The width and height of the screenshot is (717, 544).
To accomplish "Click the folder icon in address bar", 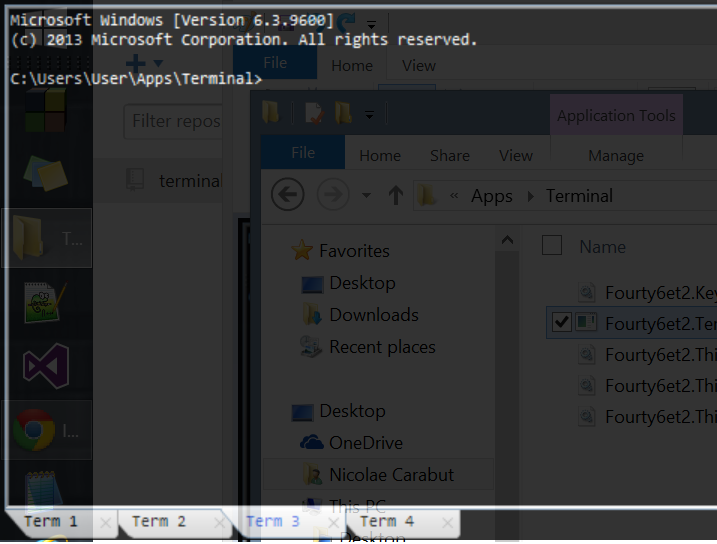I will tap(427, 195).
